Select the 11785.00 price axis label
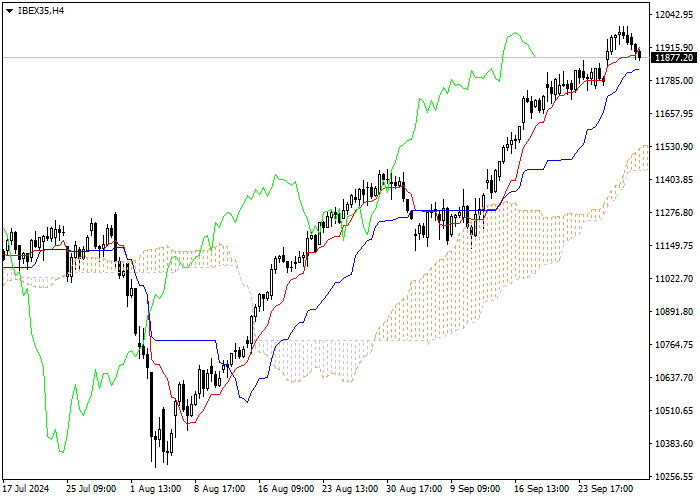This screenshot has height=500, width=700. (674, 80)
